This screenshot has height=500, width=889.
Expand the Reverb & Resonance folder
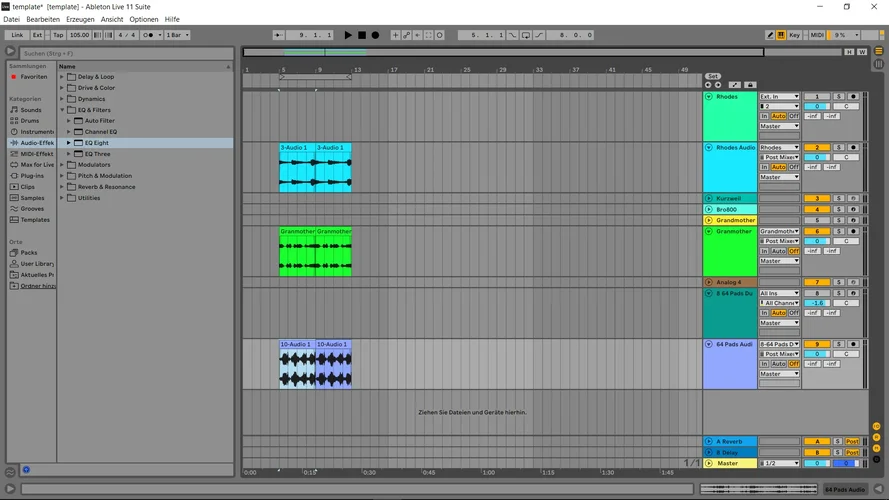pos(62,187)
